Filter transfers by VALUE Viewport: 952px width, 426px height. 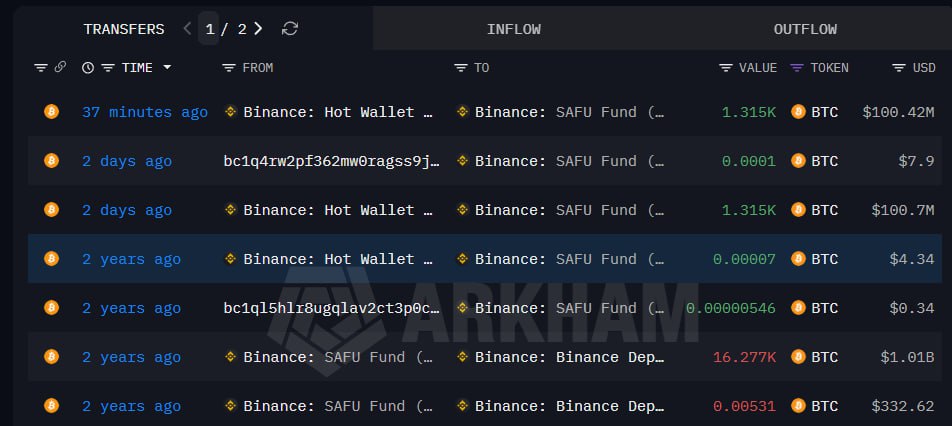tap(725, 68)
